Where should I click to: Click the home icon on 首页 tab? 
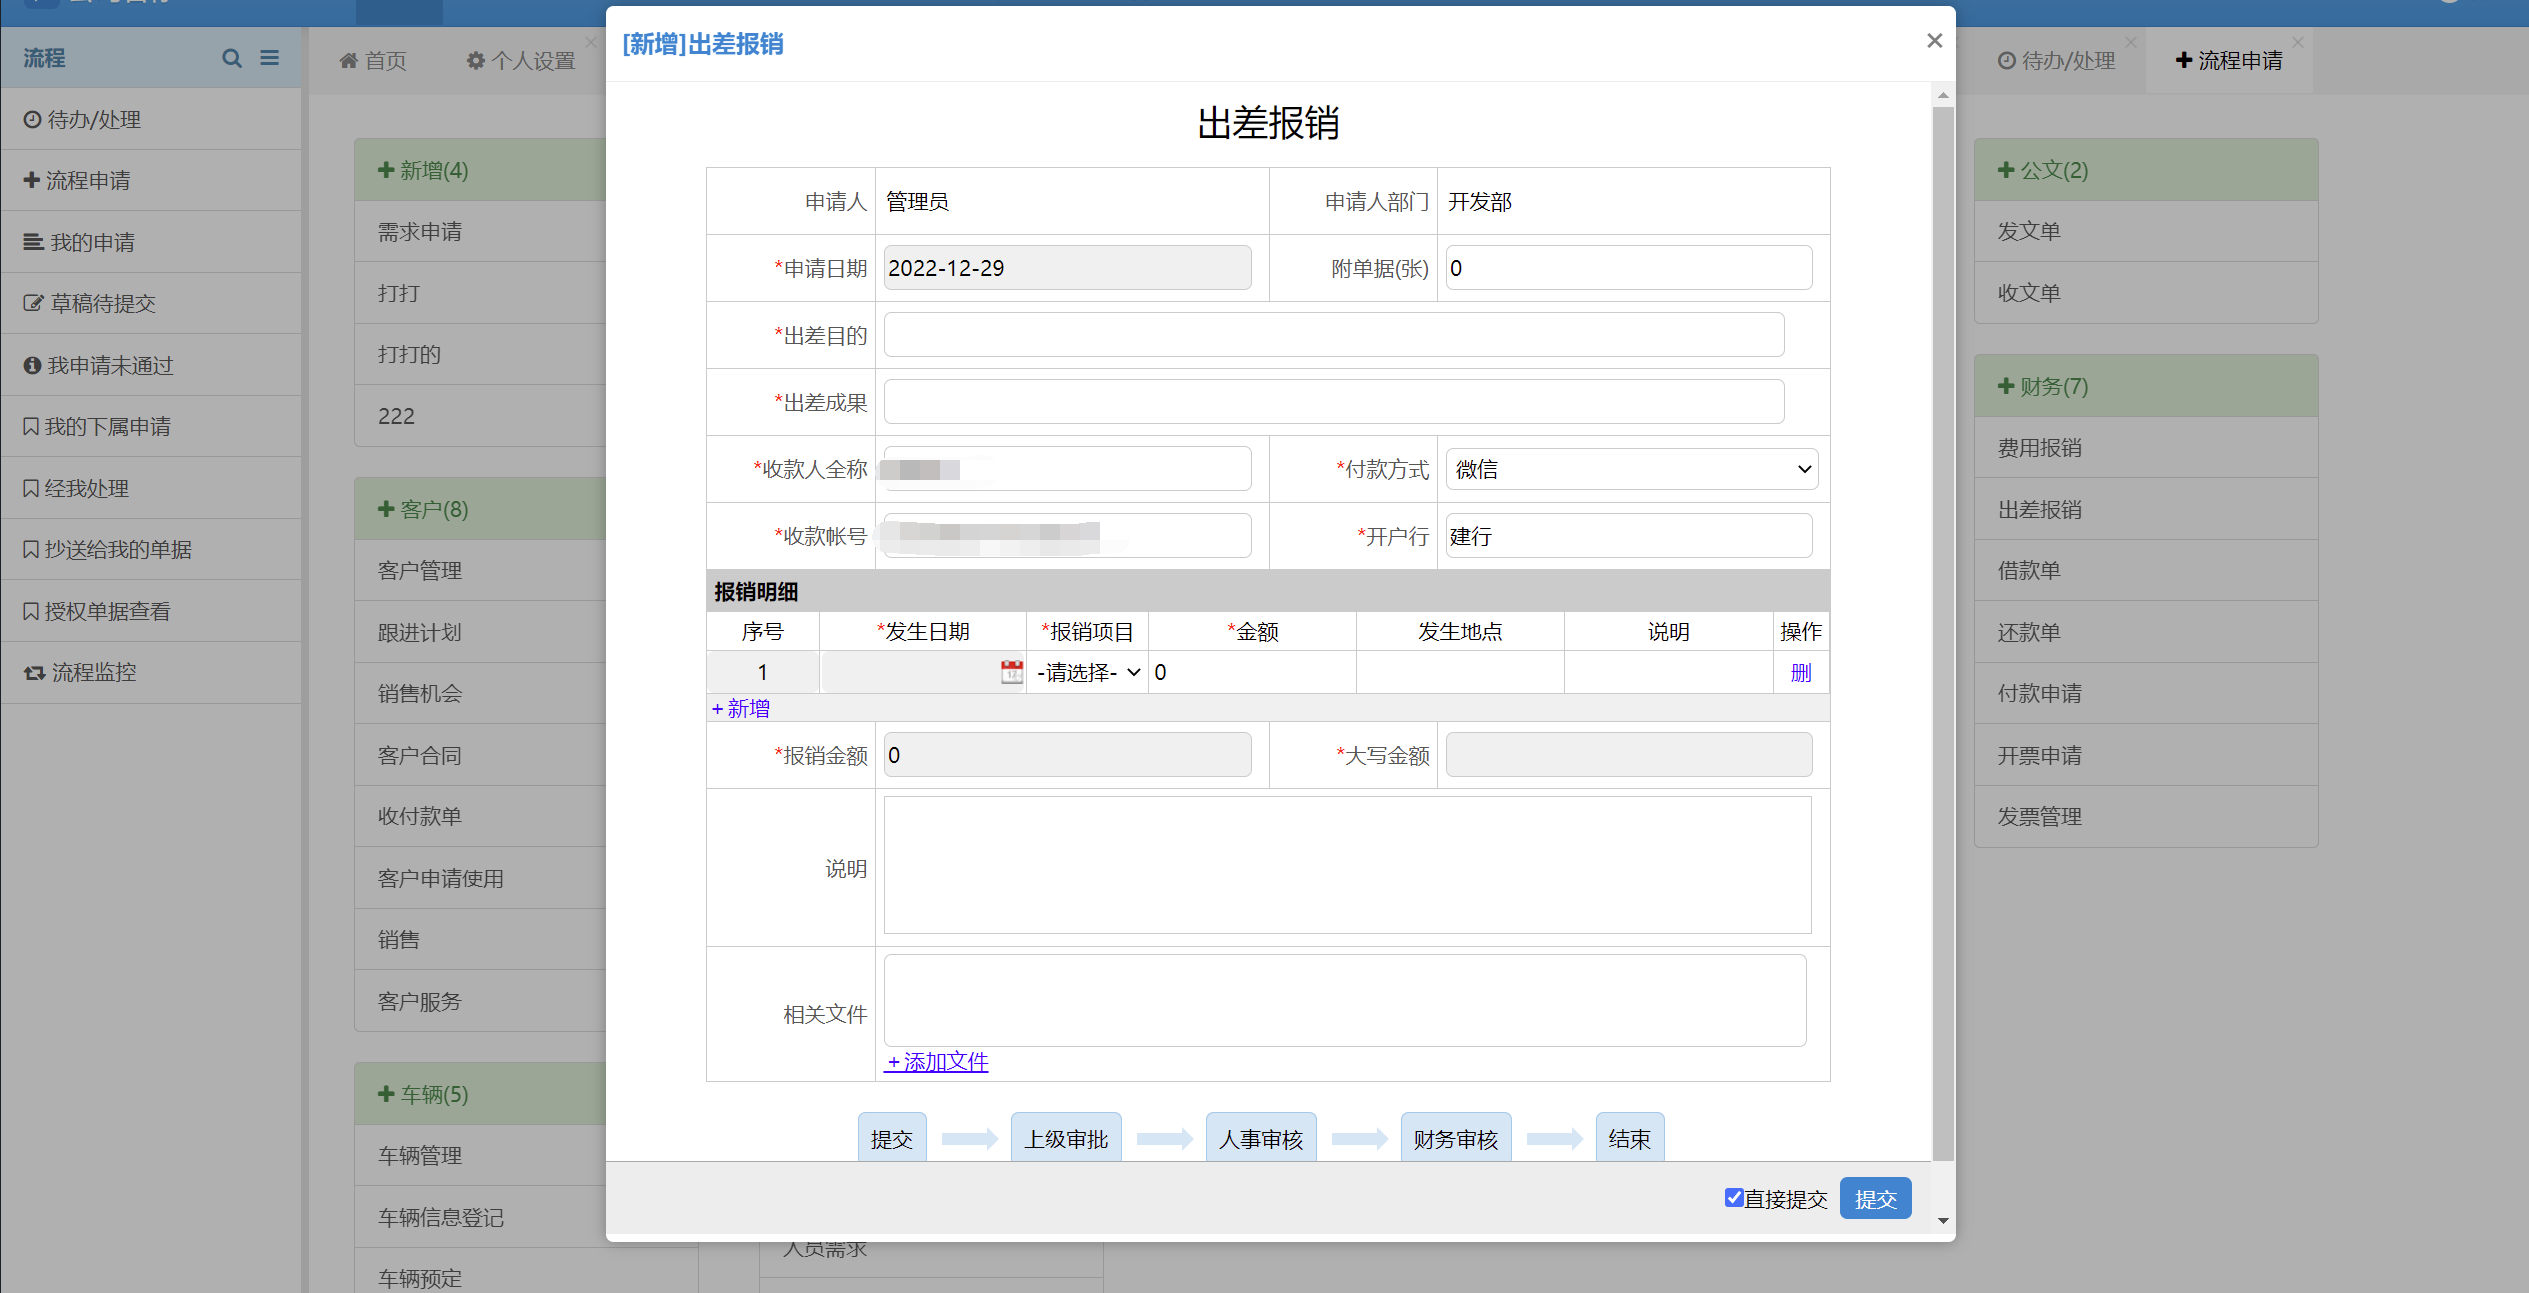pos(349,61)
